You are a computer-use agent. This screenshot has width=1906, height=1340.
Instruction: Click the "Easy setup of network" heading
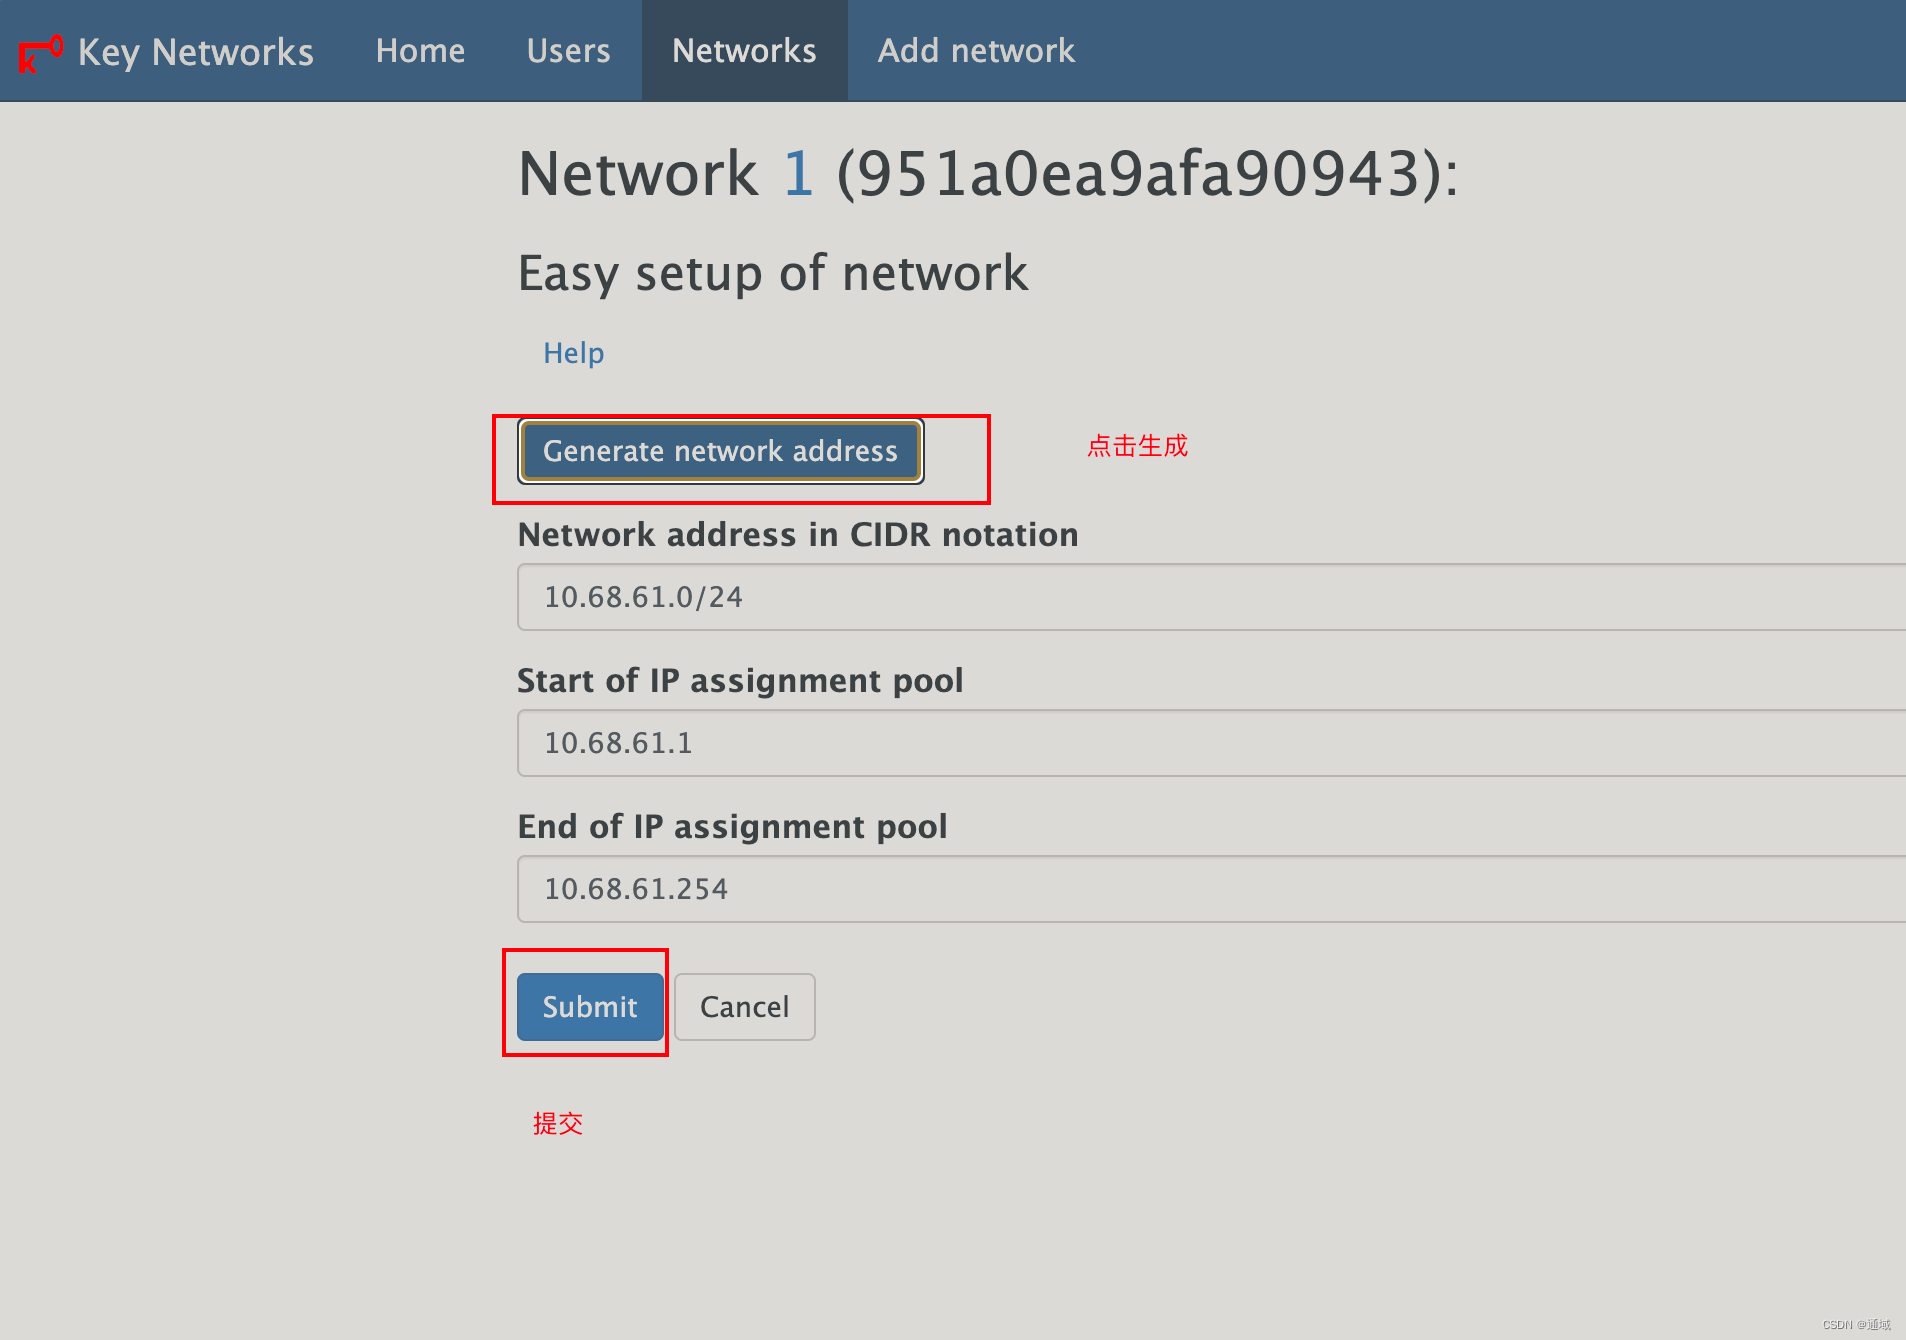(x=772, y=273)
